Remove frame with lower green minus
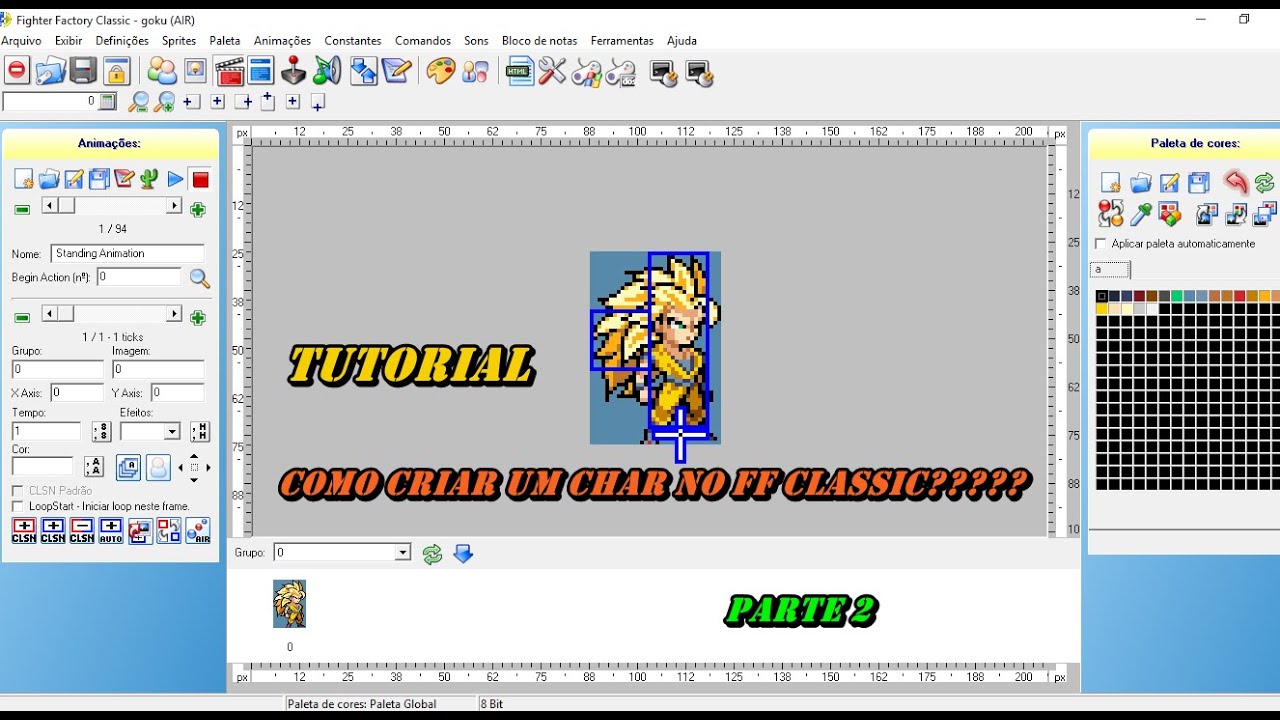Viewport: 1280px width, 720px height. pyautogui.click(x=22, y=318)
